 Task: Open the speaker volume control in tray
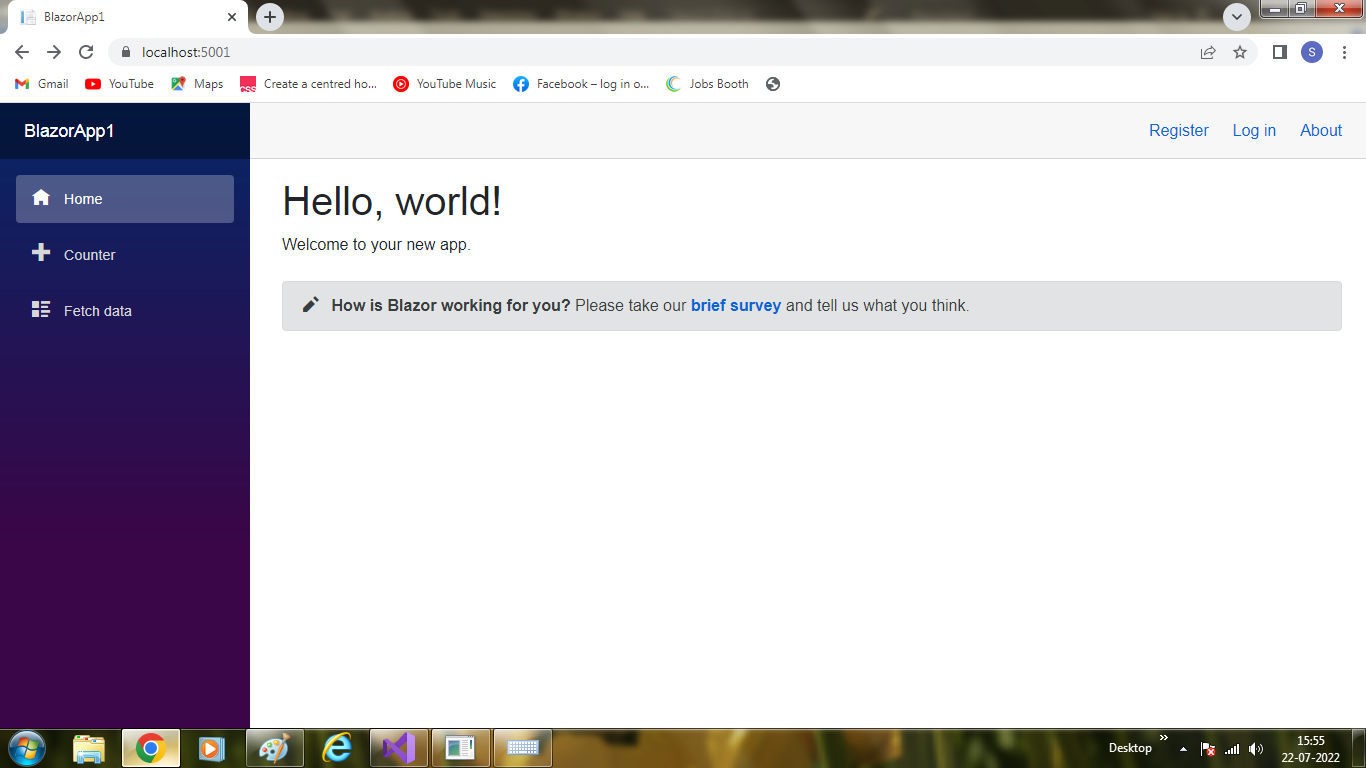(x=1256, y=748)
